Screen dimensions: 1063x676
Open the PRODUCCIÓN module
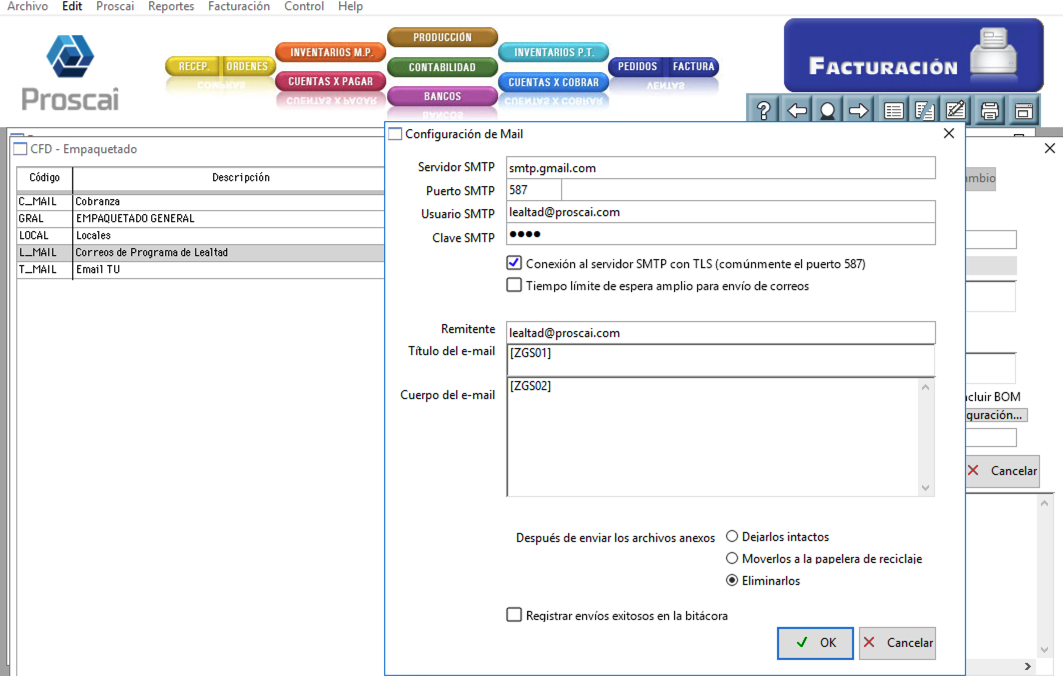442,37
